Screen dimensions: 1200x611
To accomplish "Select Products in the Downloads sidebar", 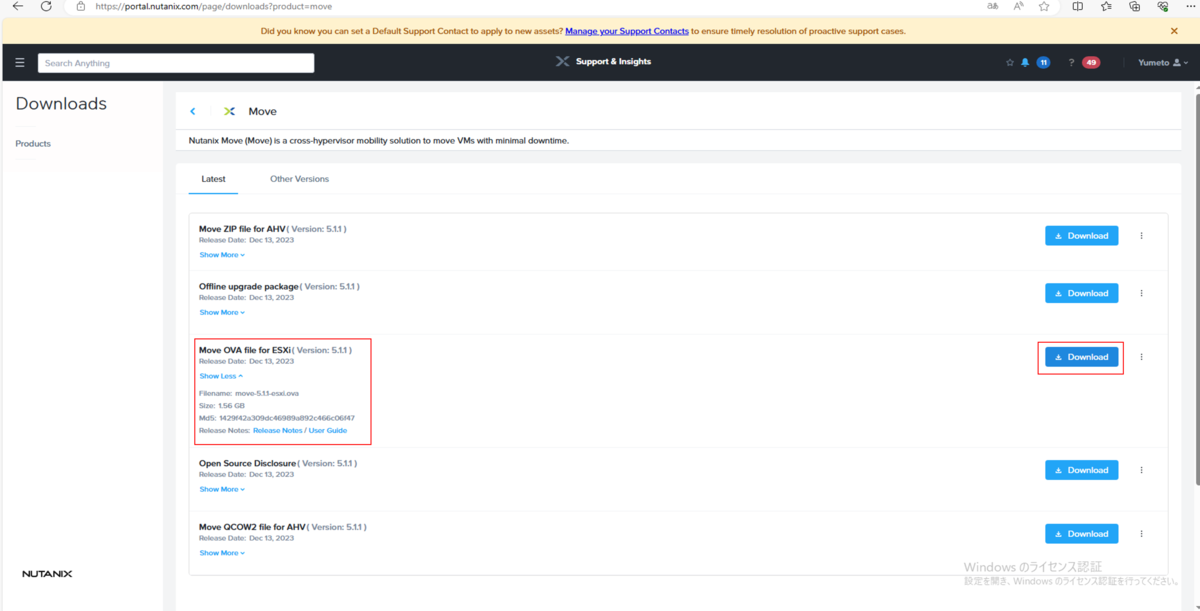I will point(33,143).
